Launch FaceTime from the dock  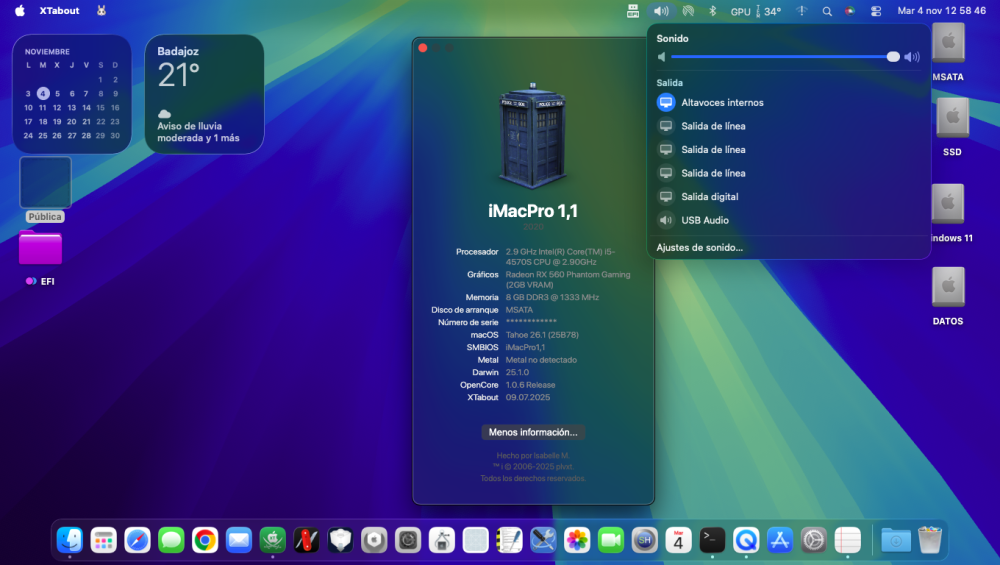[x=611, y=540]
